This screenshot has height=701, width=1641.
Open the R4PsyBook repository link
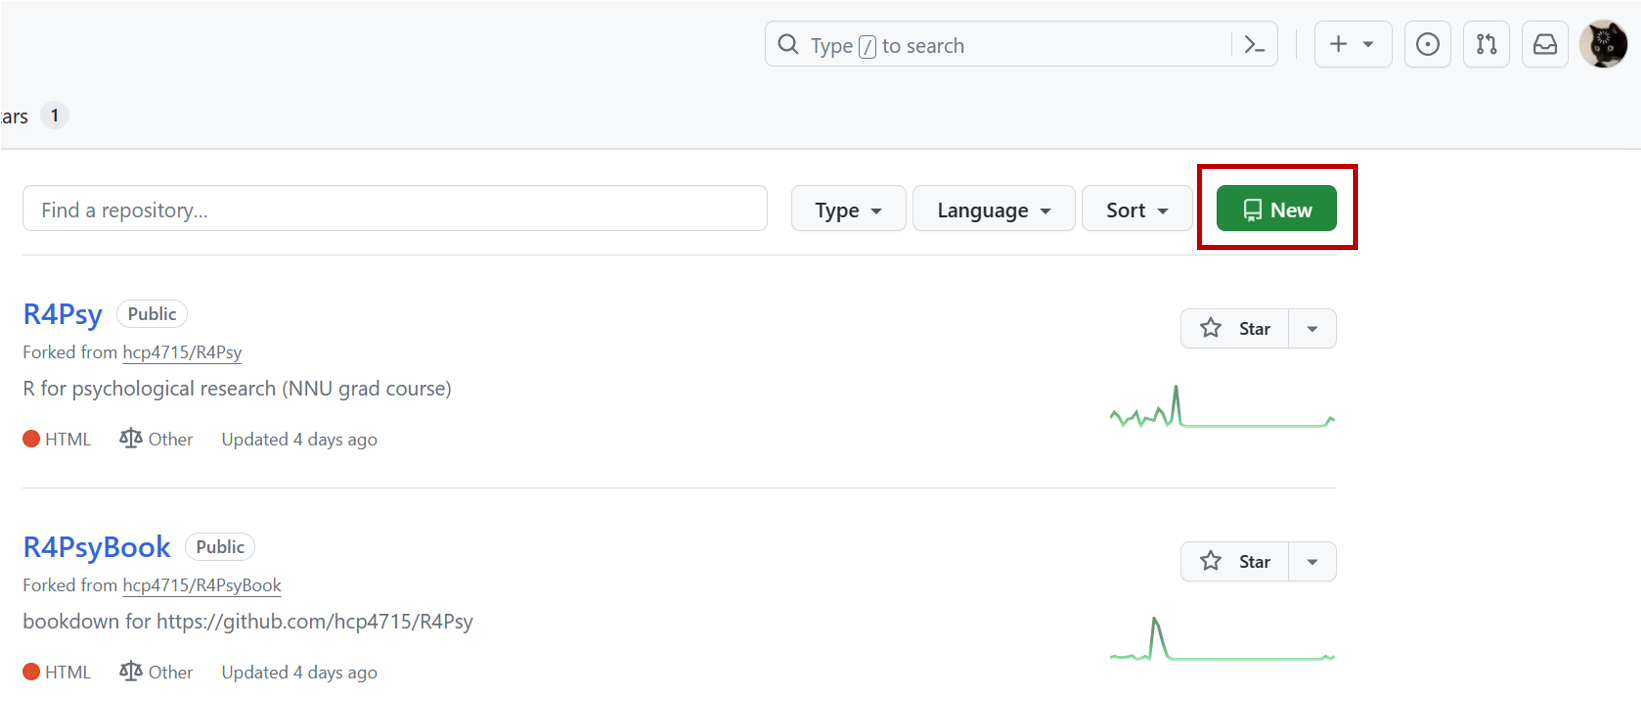coord(97,547)
